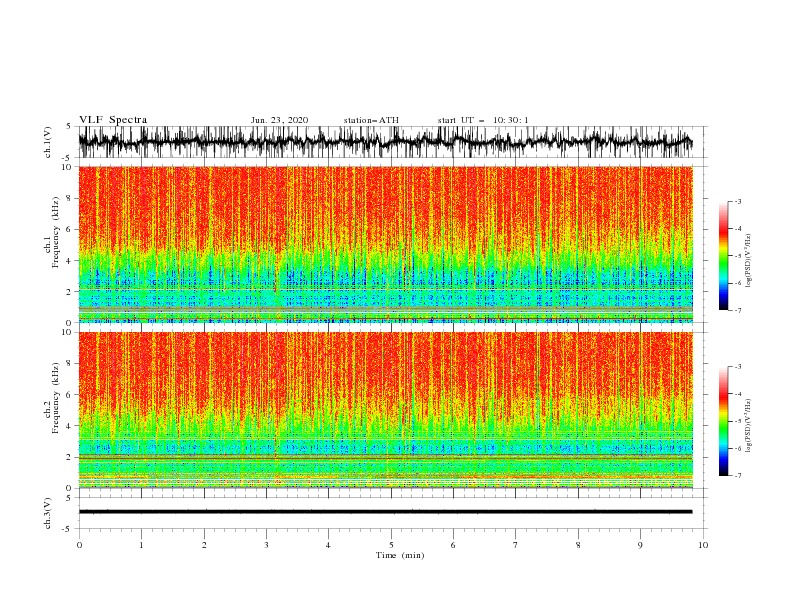Click the ch.1 color bar unit label log(PSD)
The width and height of the screenshot is (792, 612).
point(748,261)
